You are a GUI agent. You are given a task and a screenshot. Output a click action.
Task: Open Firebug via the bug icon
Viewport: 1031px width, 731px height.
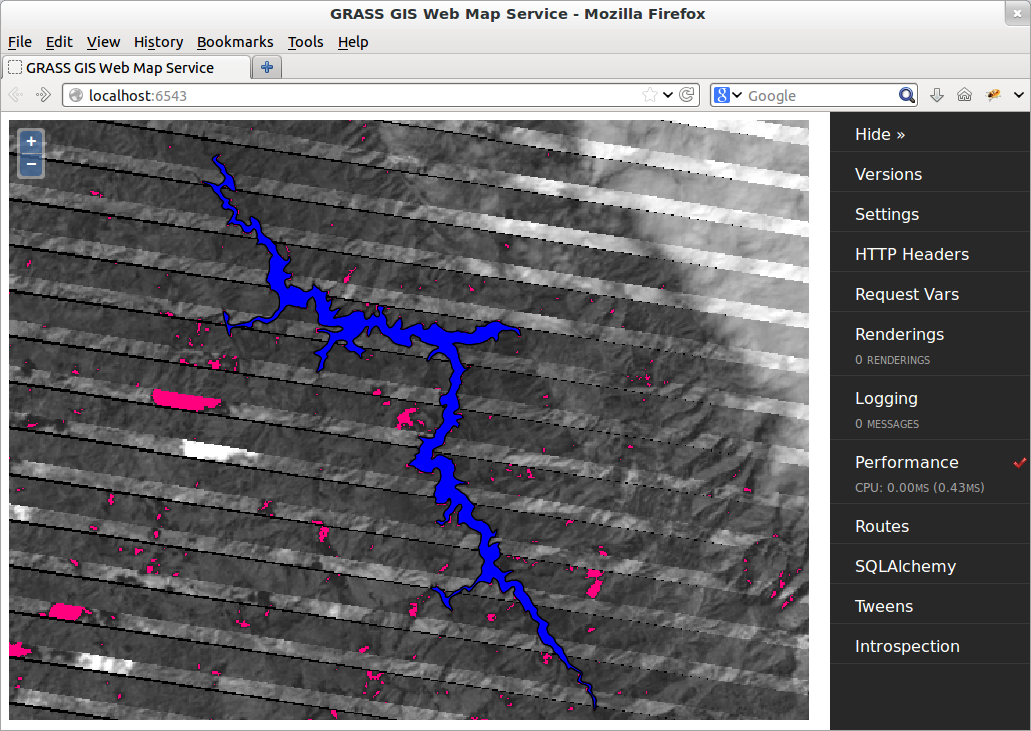(992, 94)
